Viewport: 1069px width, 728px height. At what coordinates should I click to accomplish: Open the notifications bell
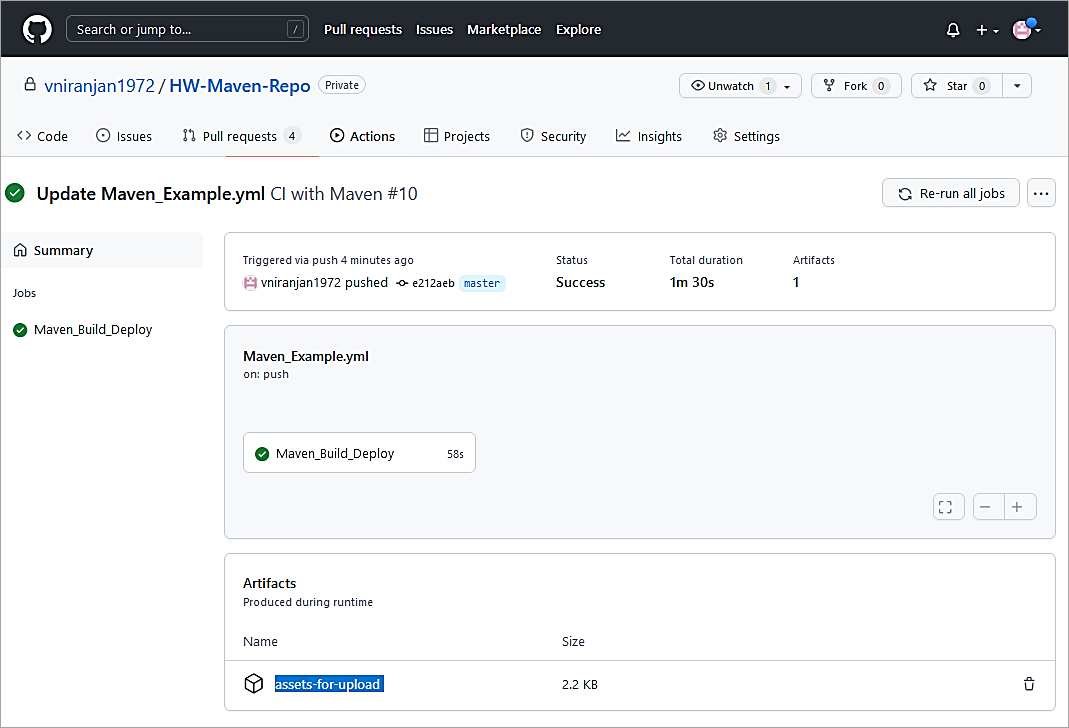[953, 30]
